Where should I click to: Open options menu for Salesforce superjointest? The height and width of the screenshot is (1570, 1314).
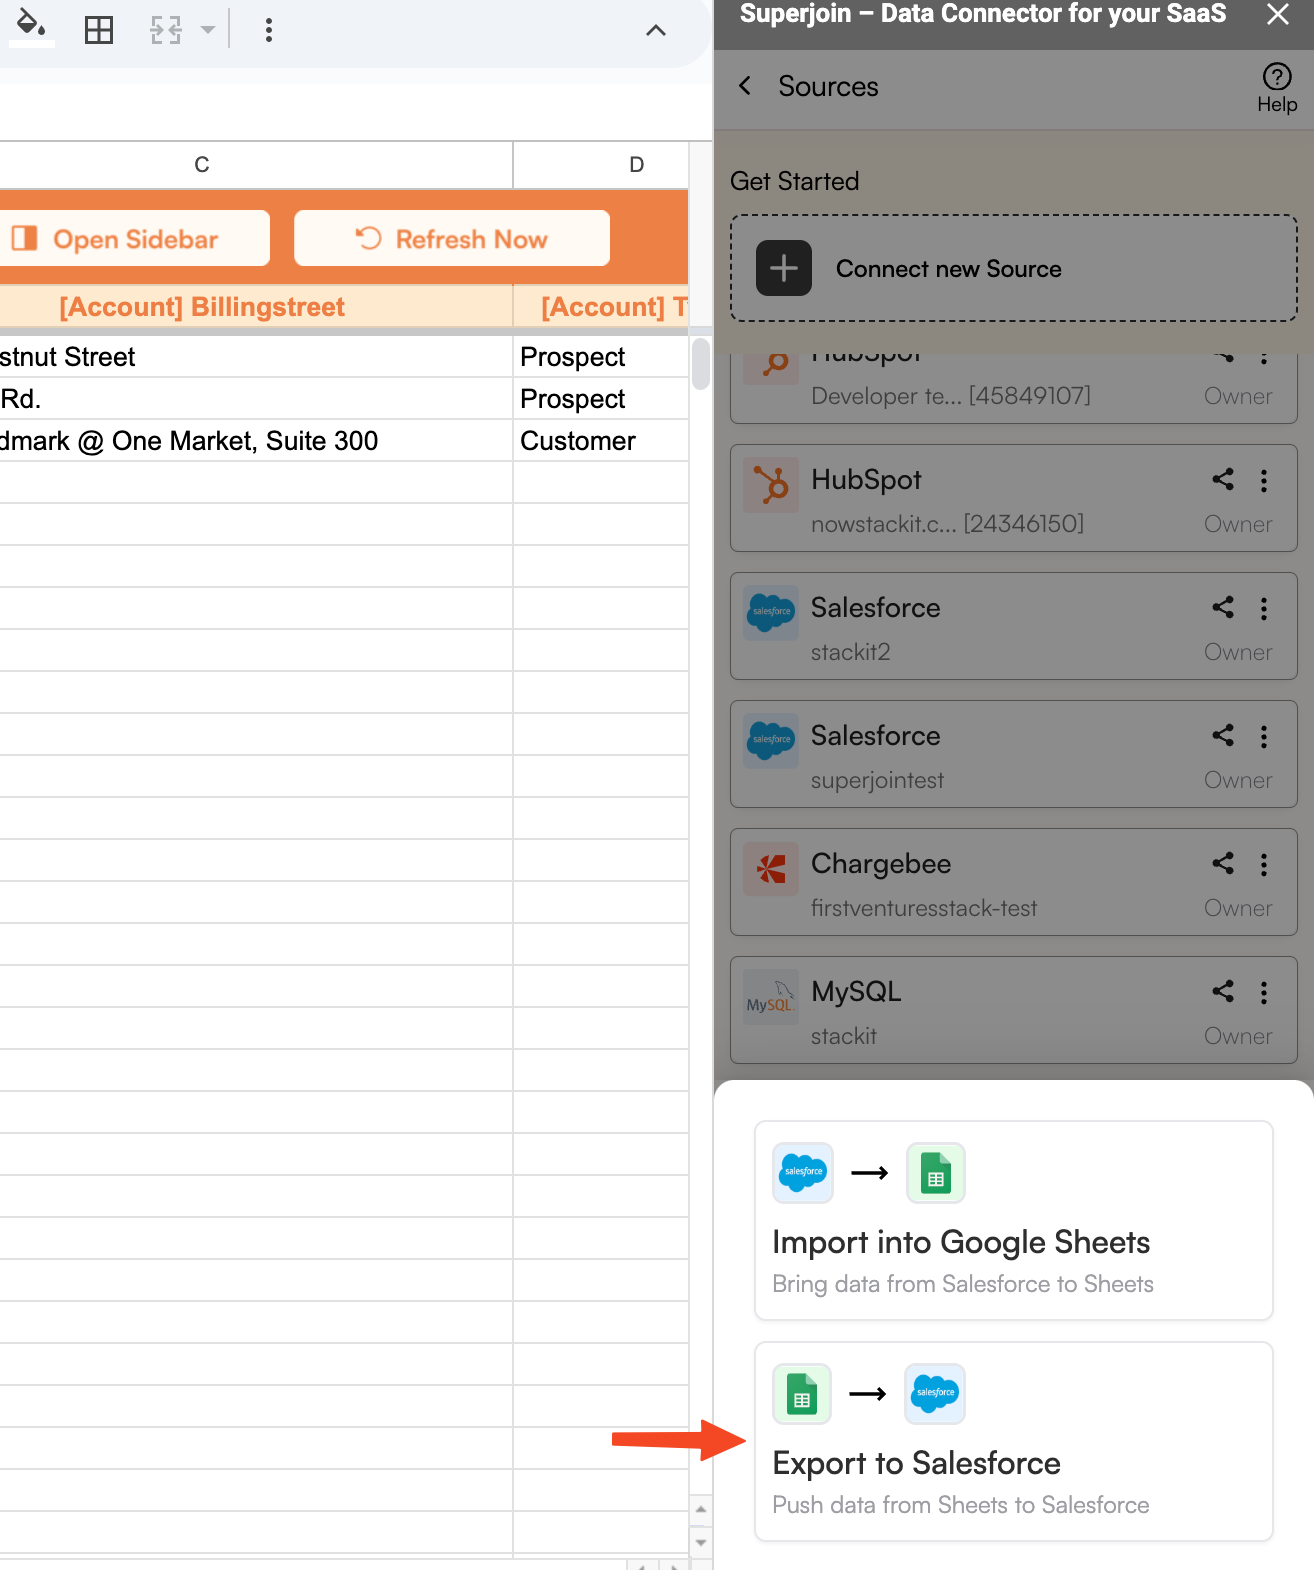[x=1264, y=737]
